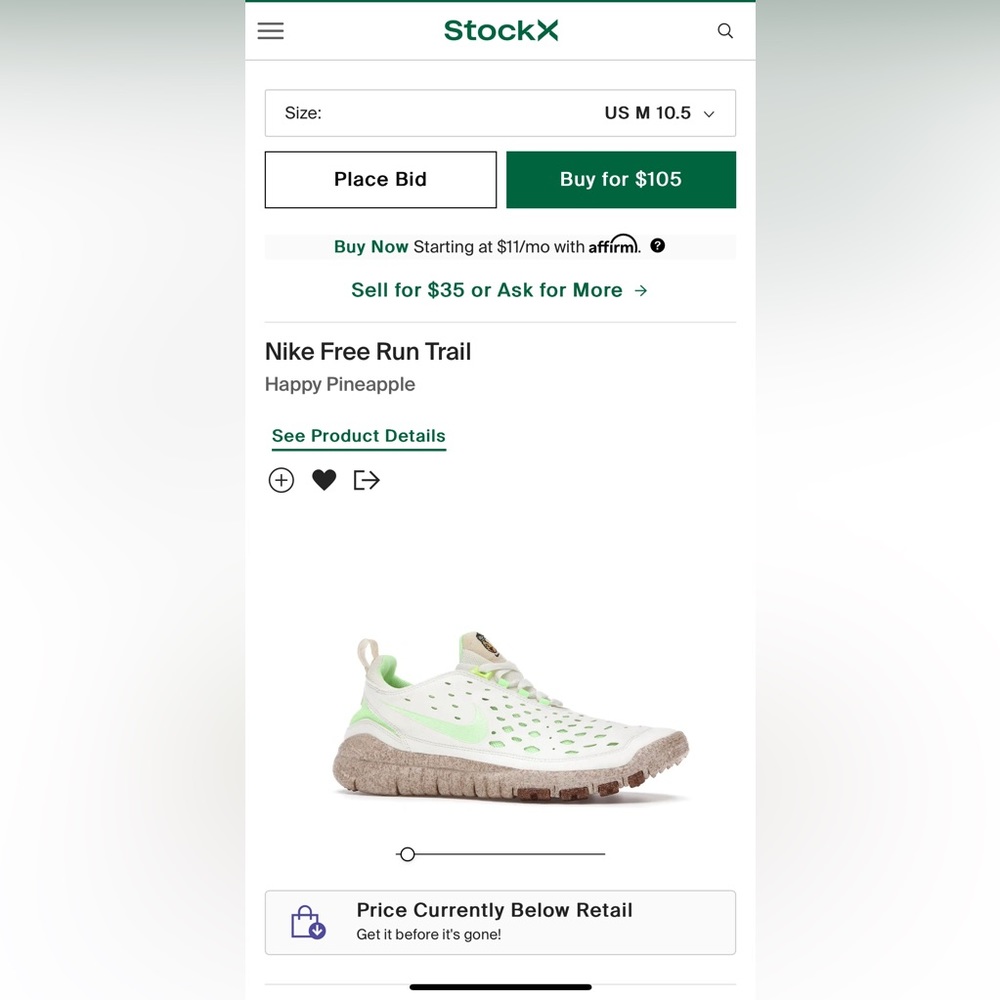Open the hamburger navigation menu
This screenshot has height=1000, width=1000.
click(270, 31)
